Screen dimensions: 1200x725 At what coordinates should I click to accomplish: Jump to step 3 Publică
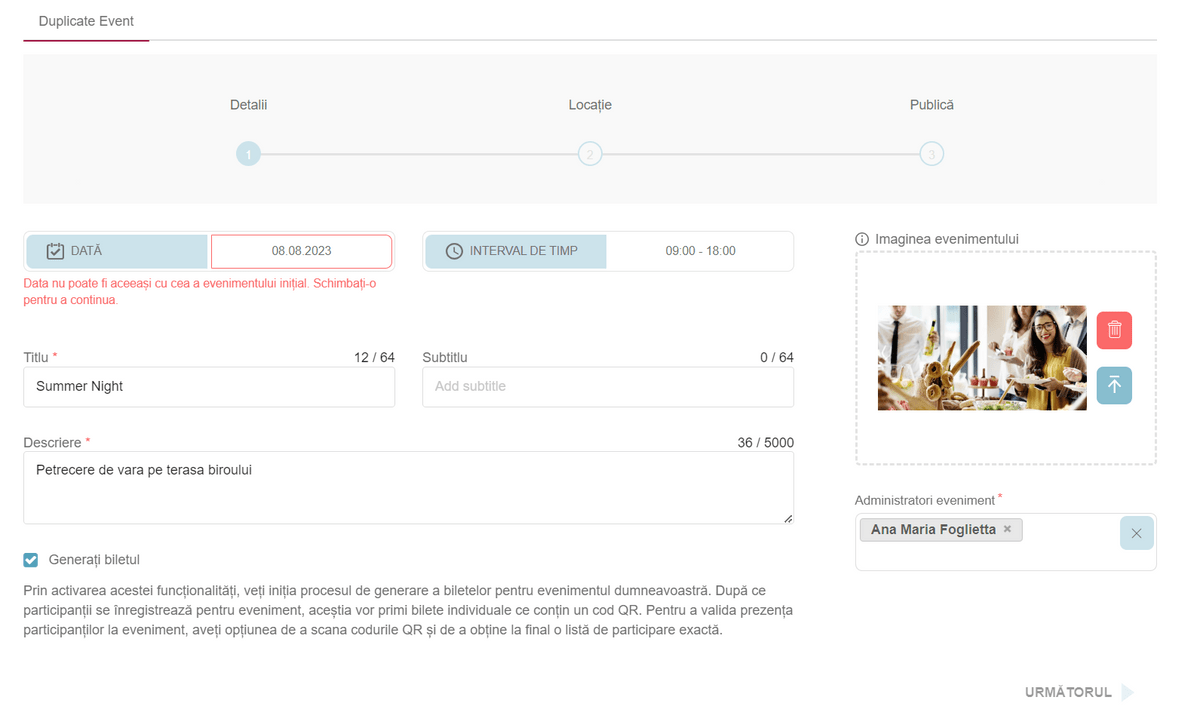pos(931,154)
